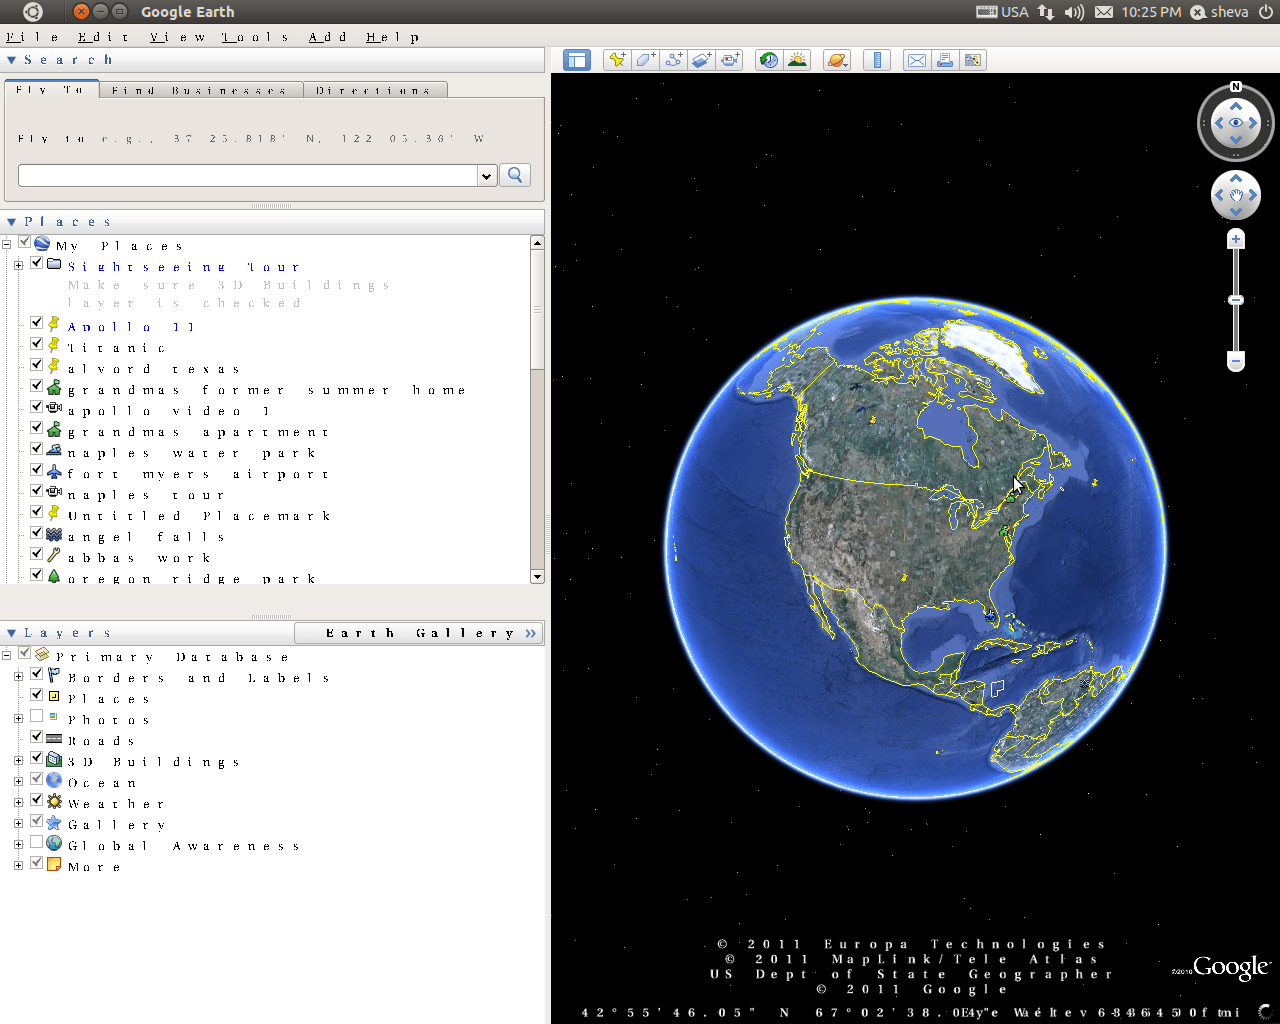Open the File menu
1280x1024 pixels.
click(x=33, y=37)
